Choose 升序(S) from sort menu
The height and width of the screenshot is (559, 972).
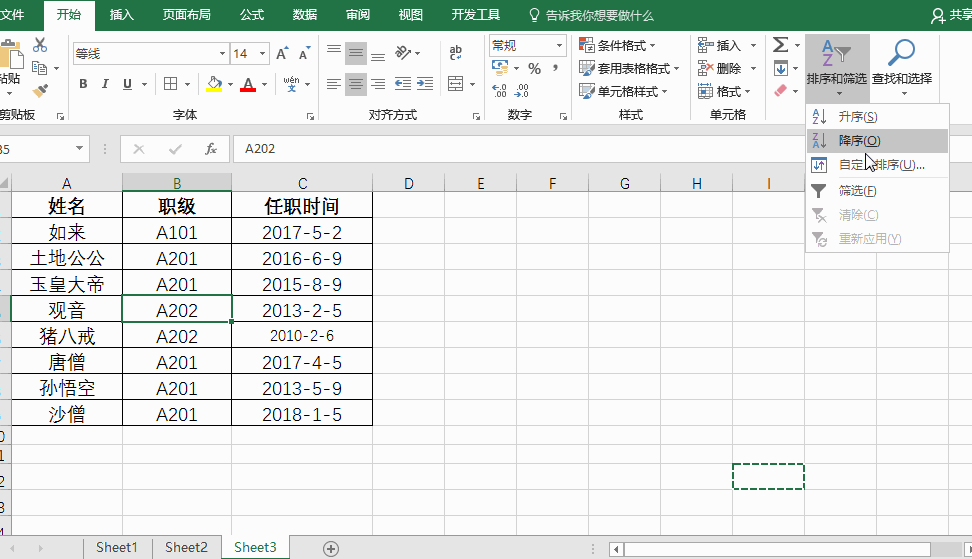[877, 117]
